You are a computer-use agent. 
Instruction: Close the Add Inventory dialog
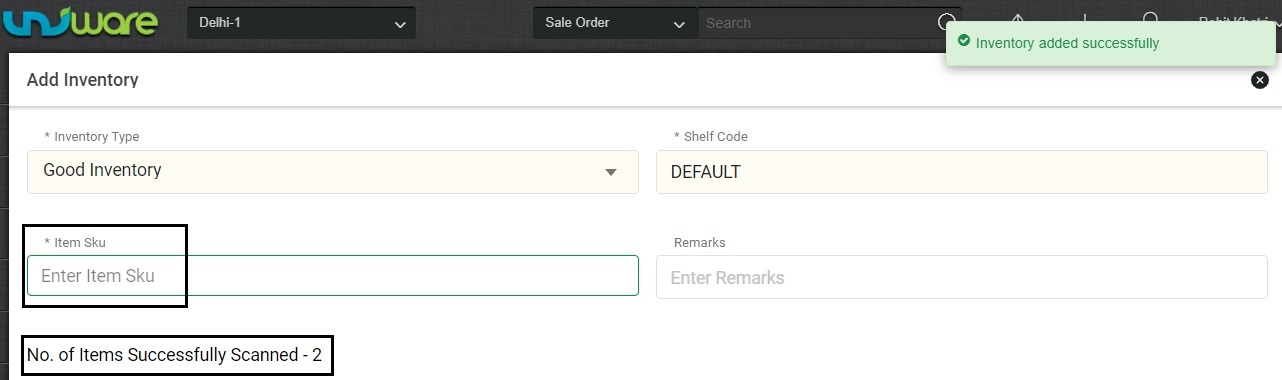click(x=1260, y=80)
